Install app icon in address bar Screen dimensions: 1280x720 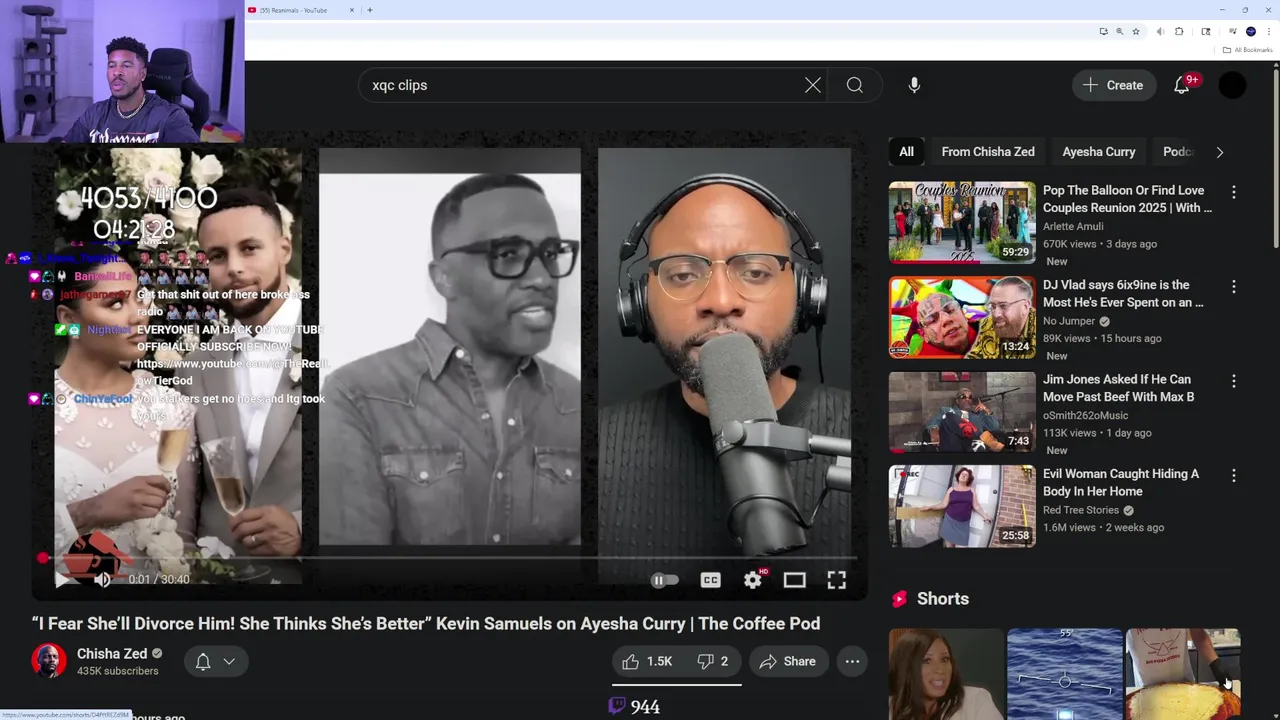click(x=1104, y=32)
